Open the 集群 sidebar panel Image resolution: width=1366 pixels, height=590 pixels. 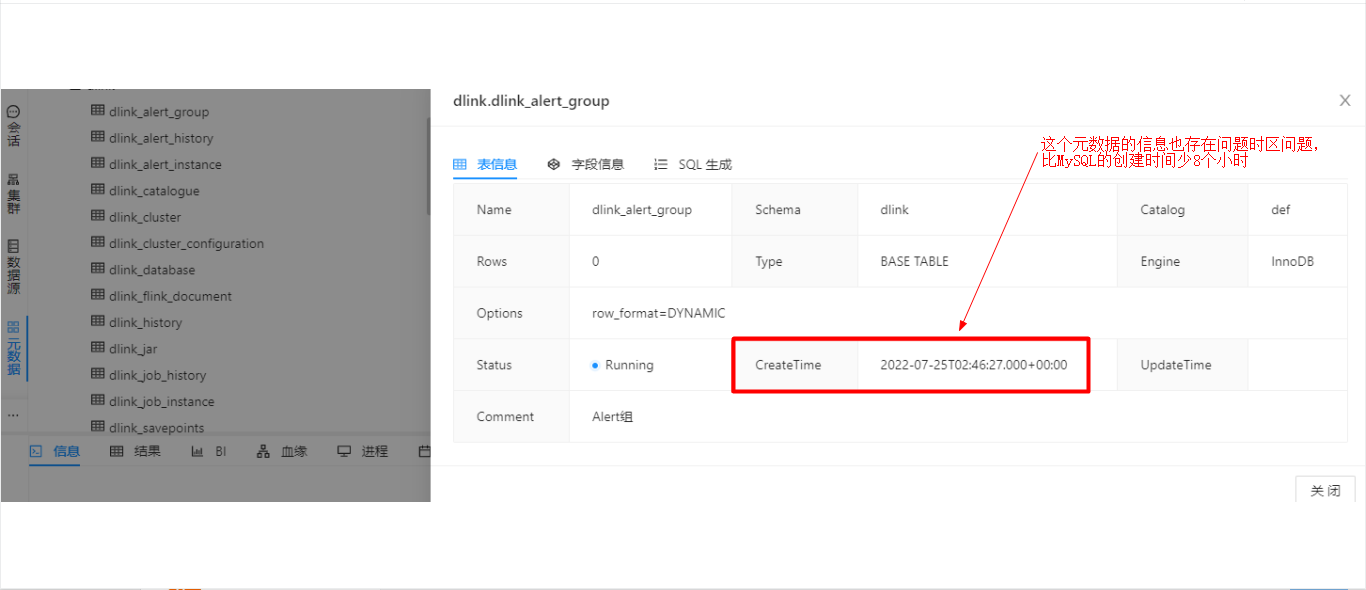[x=13, y=194]
